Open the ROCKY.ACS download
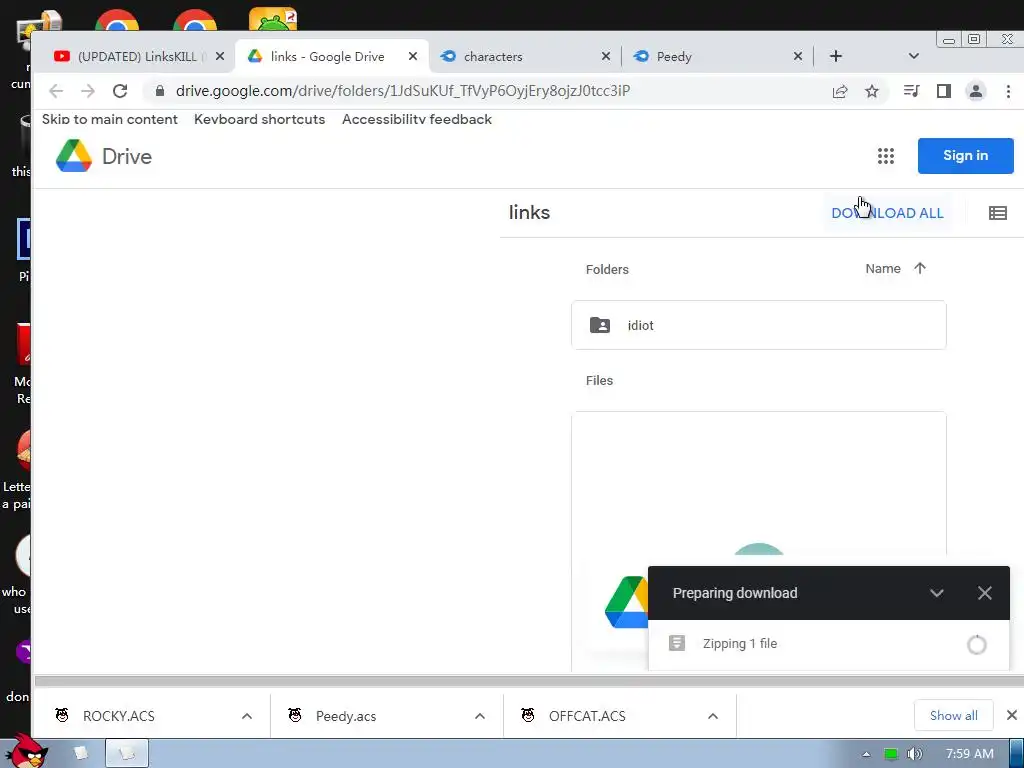This screenshot has width=1024, height=768. pyautogui.click(x=118, y=716)
